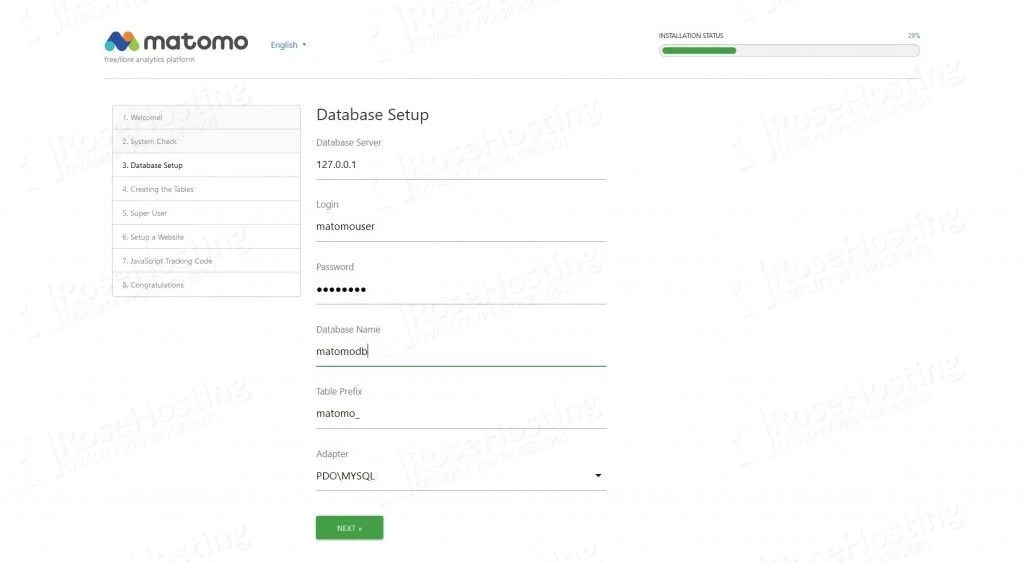1024x562 pixels.
Task: Focus the Table Prefix field
Action: (461, 414)
